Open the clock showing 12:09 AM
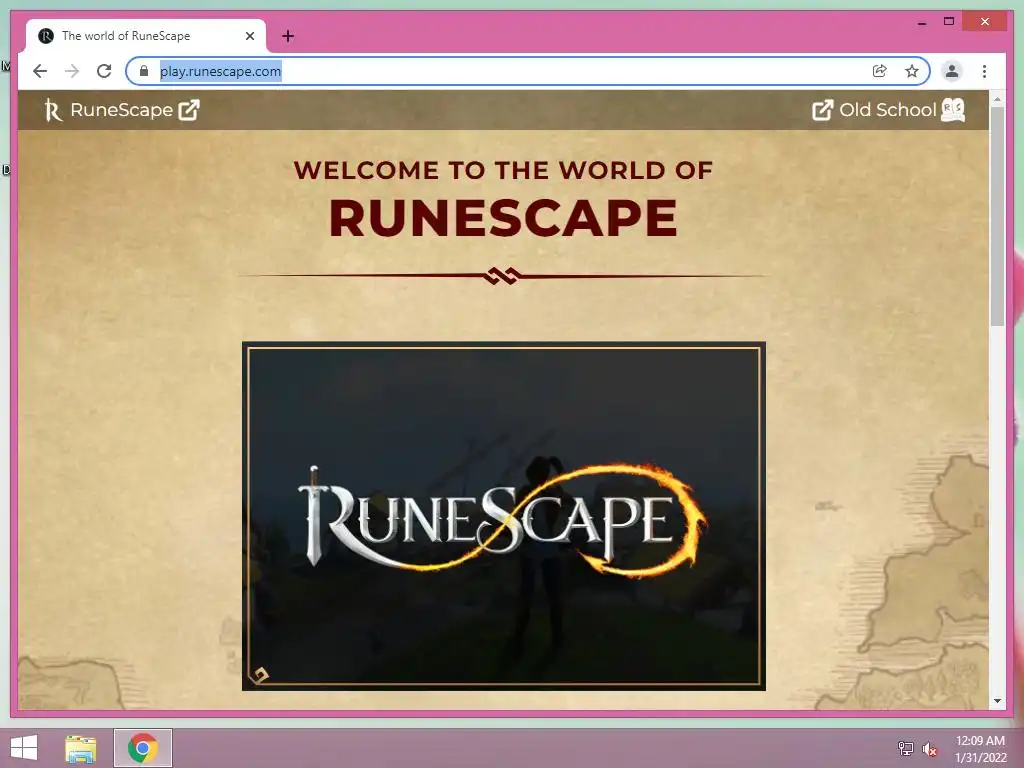The image size is (1024, 768). pyautogui.click(x=980, y=748)
